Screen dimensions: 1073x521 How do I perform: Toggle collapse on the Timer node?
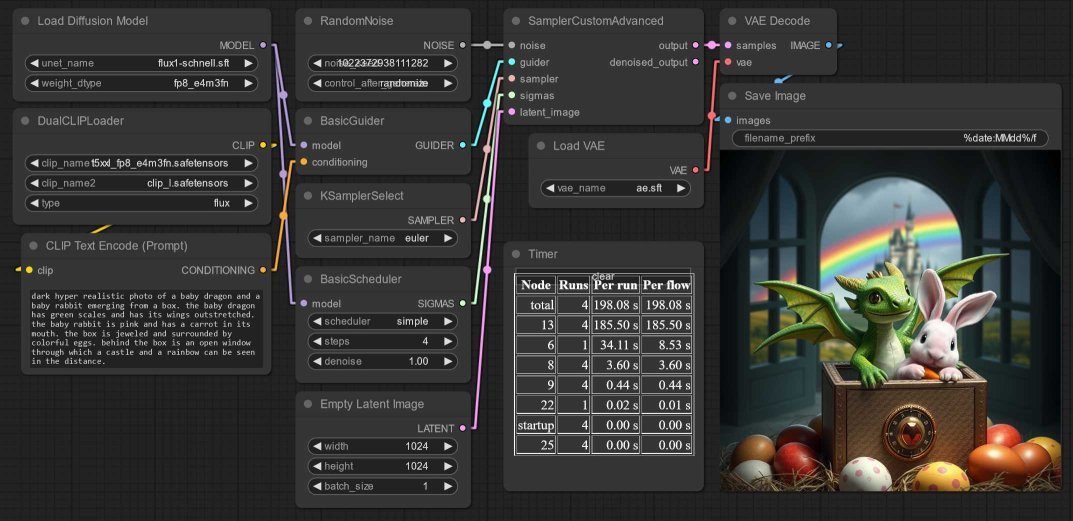point(514,254)
